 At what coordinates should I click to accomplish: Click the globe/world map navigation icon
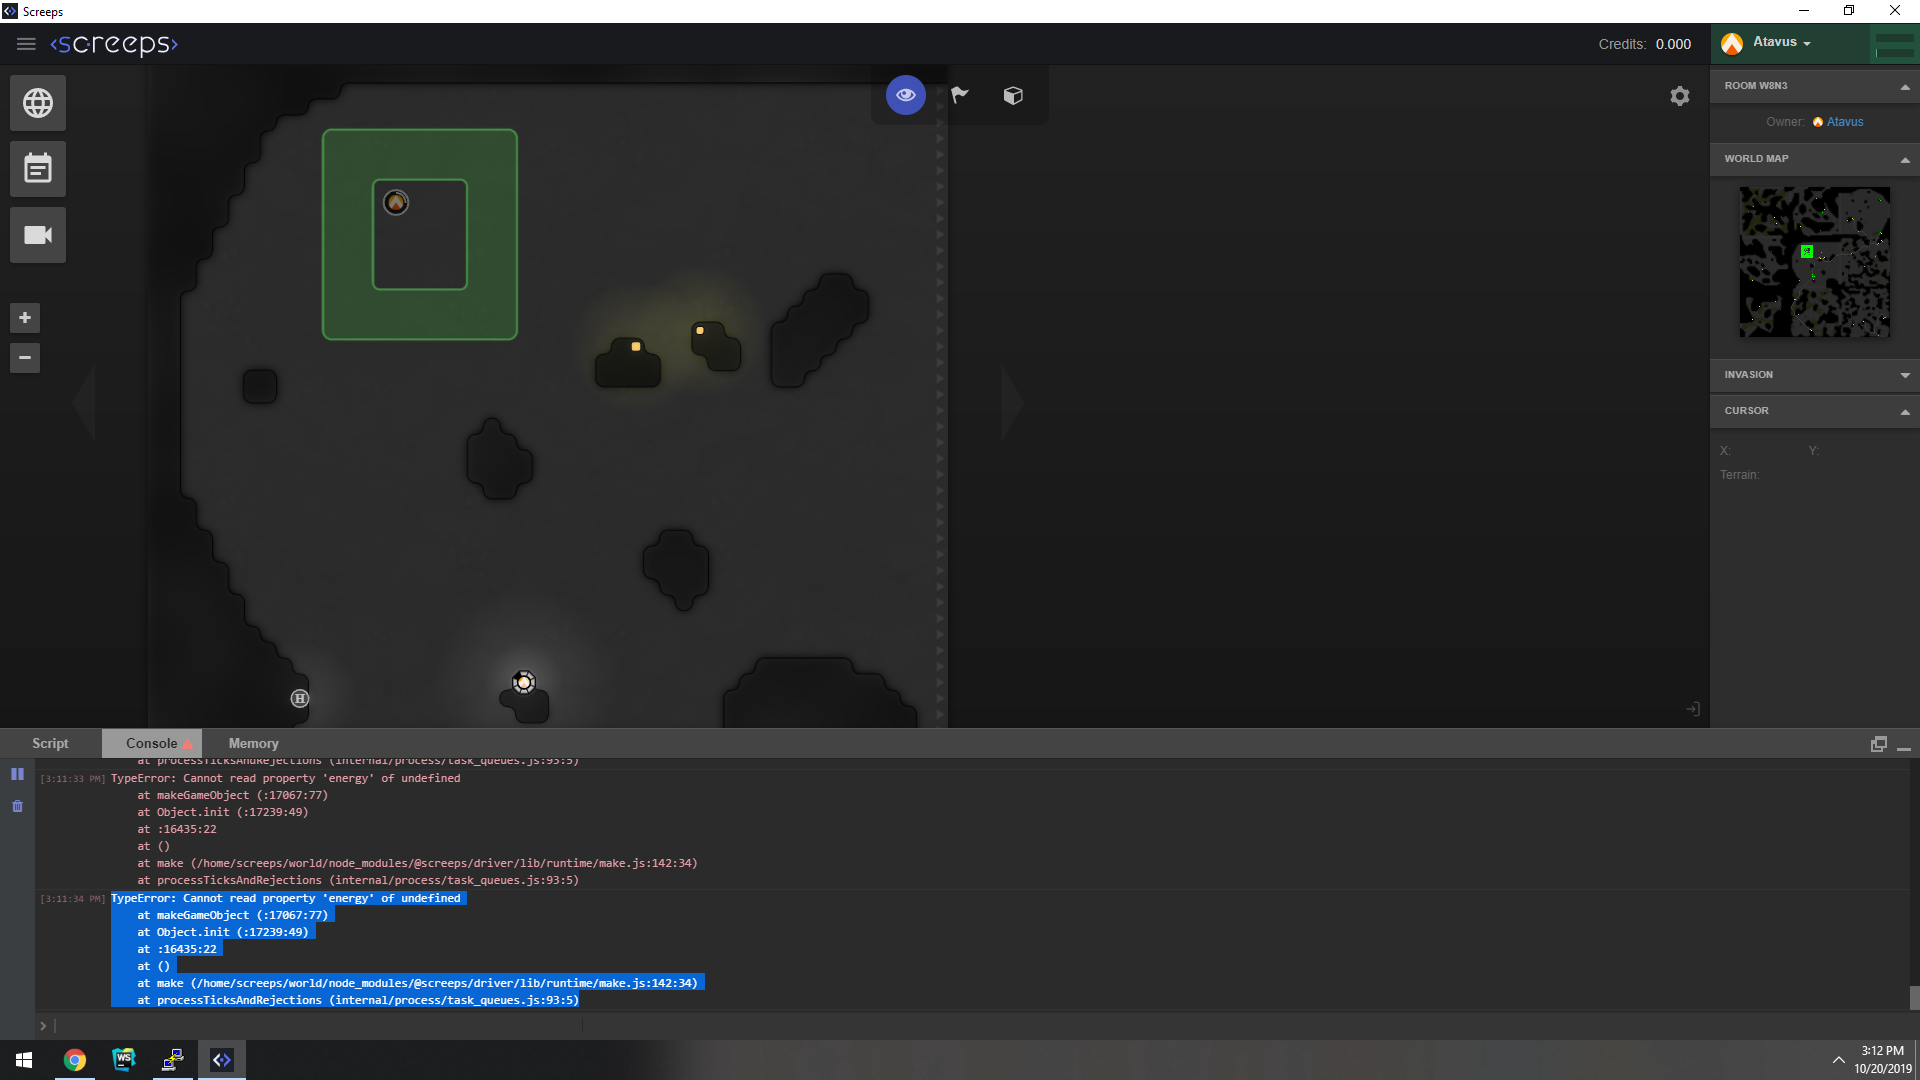[x=36, y=103]
